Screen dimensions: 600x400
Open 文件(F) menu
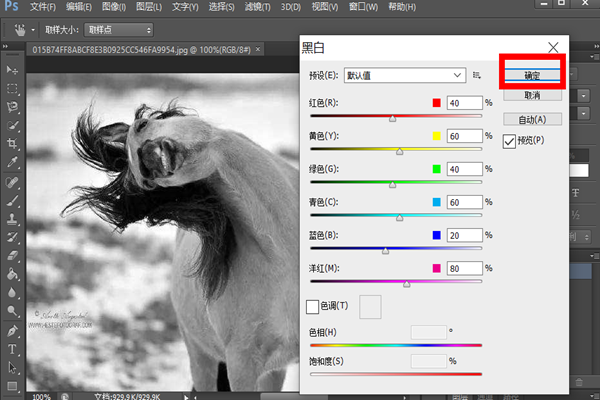(x=43, y=7)
